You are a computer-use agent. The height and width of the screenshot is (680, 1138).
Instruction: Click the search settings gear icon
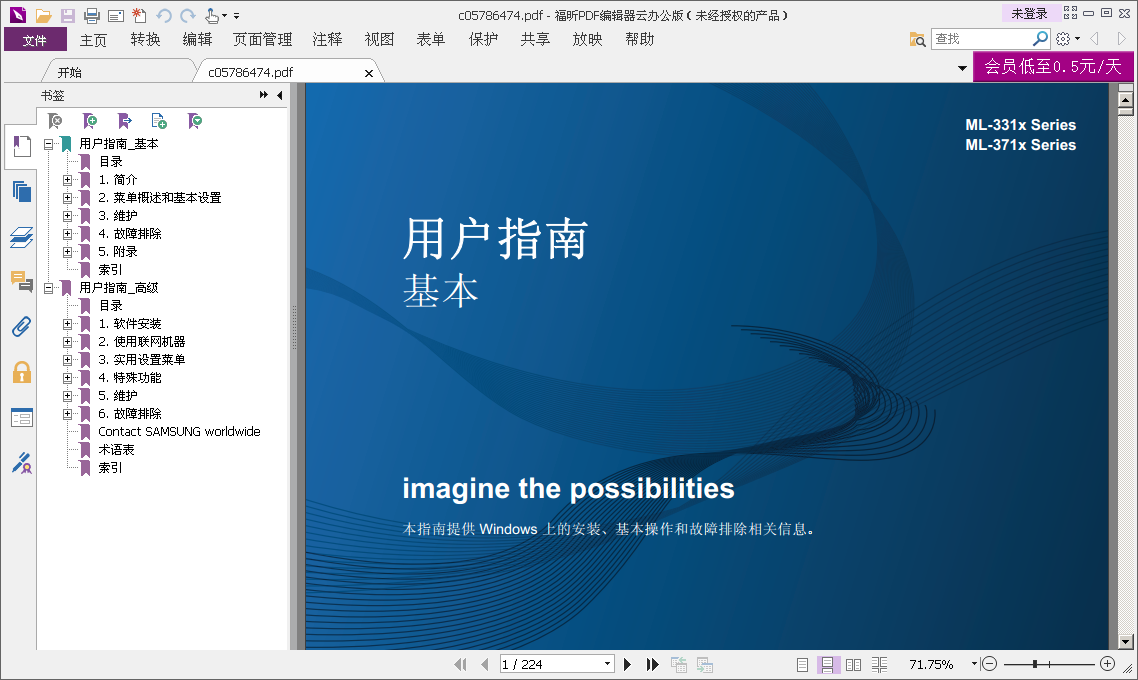pos(1063,39)
